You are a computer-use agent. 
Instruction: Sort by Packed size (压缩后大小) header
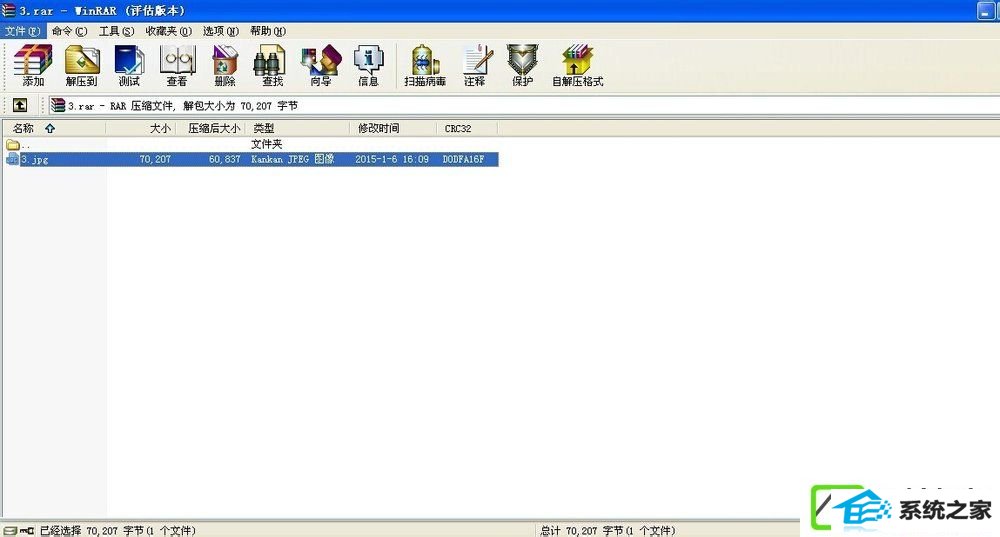pos(210,128)
